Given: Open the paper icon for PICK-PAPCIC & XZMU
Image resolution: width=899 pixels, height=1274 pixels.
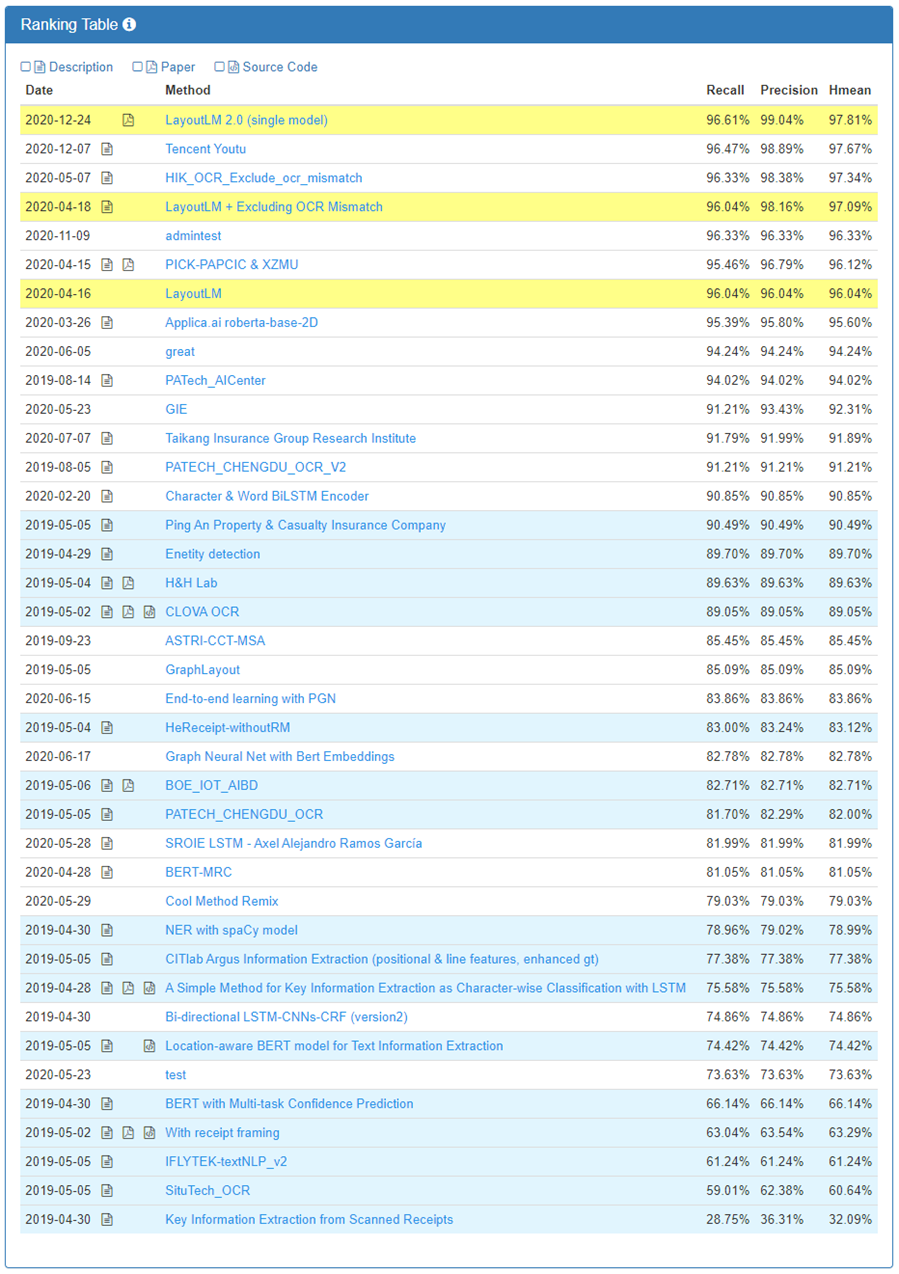Looking at the screenshot, I should point(128,265).
